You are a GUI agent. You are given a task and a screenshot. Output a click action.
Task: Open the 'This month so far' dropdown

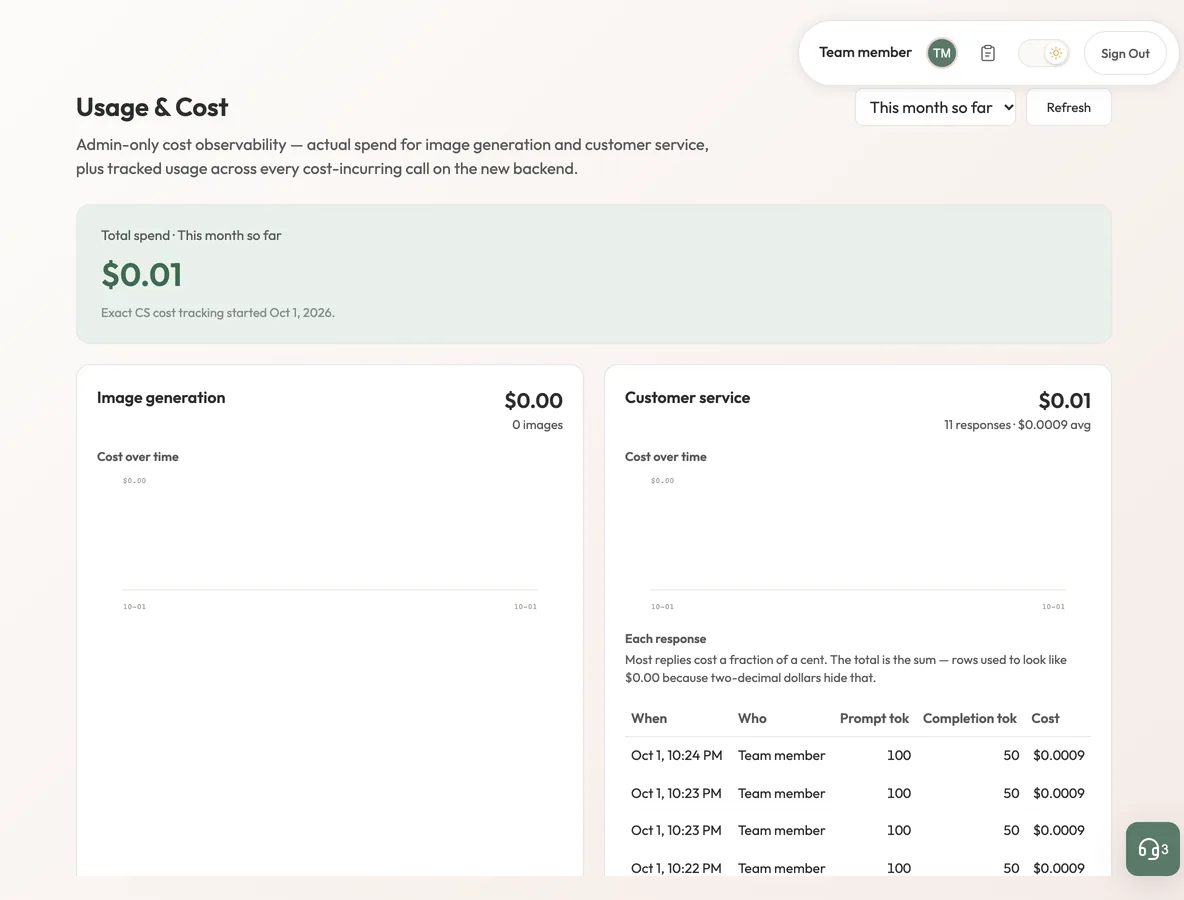coord(935,107)
